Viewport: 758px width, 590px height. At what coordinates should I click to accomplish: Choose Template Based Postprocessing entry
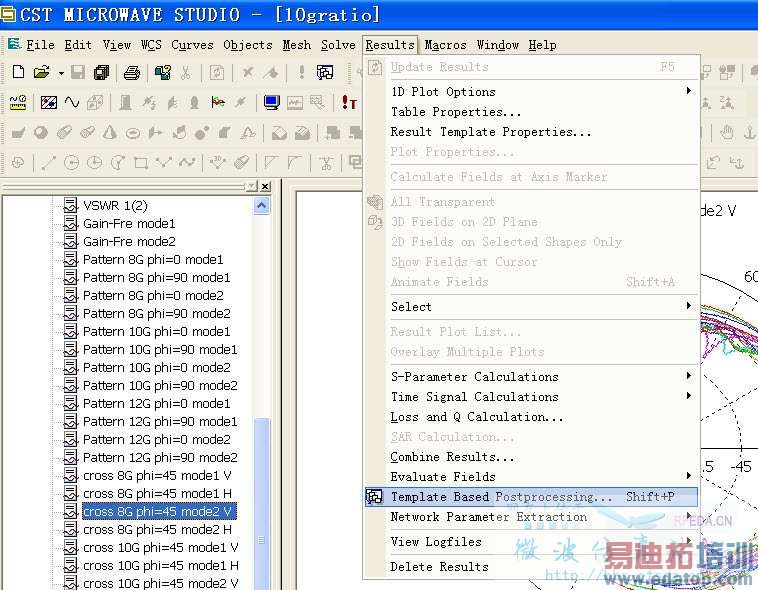click(531, 497)
